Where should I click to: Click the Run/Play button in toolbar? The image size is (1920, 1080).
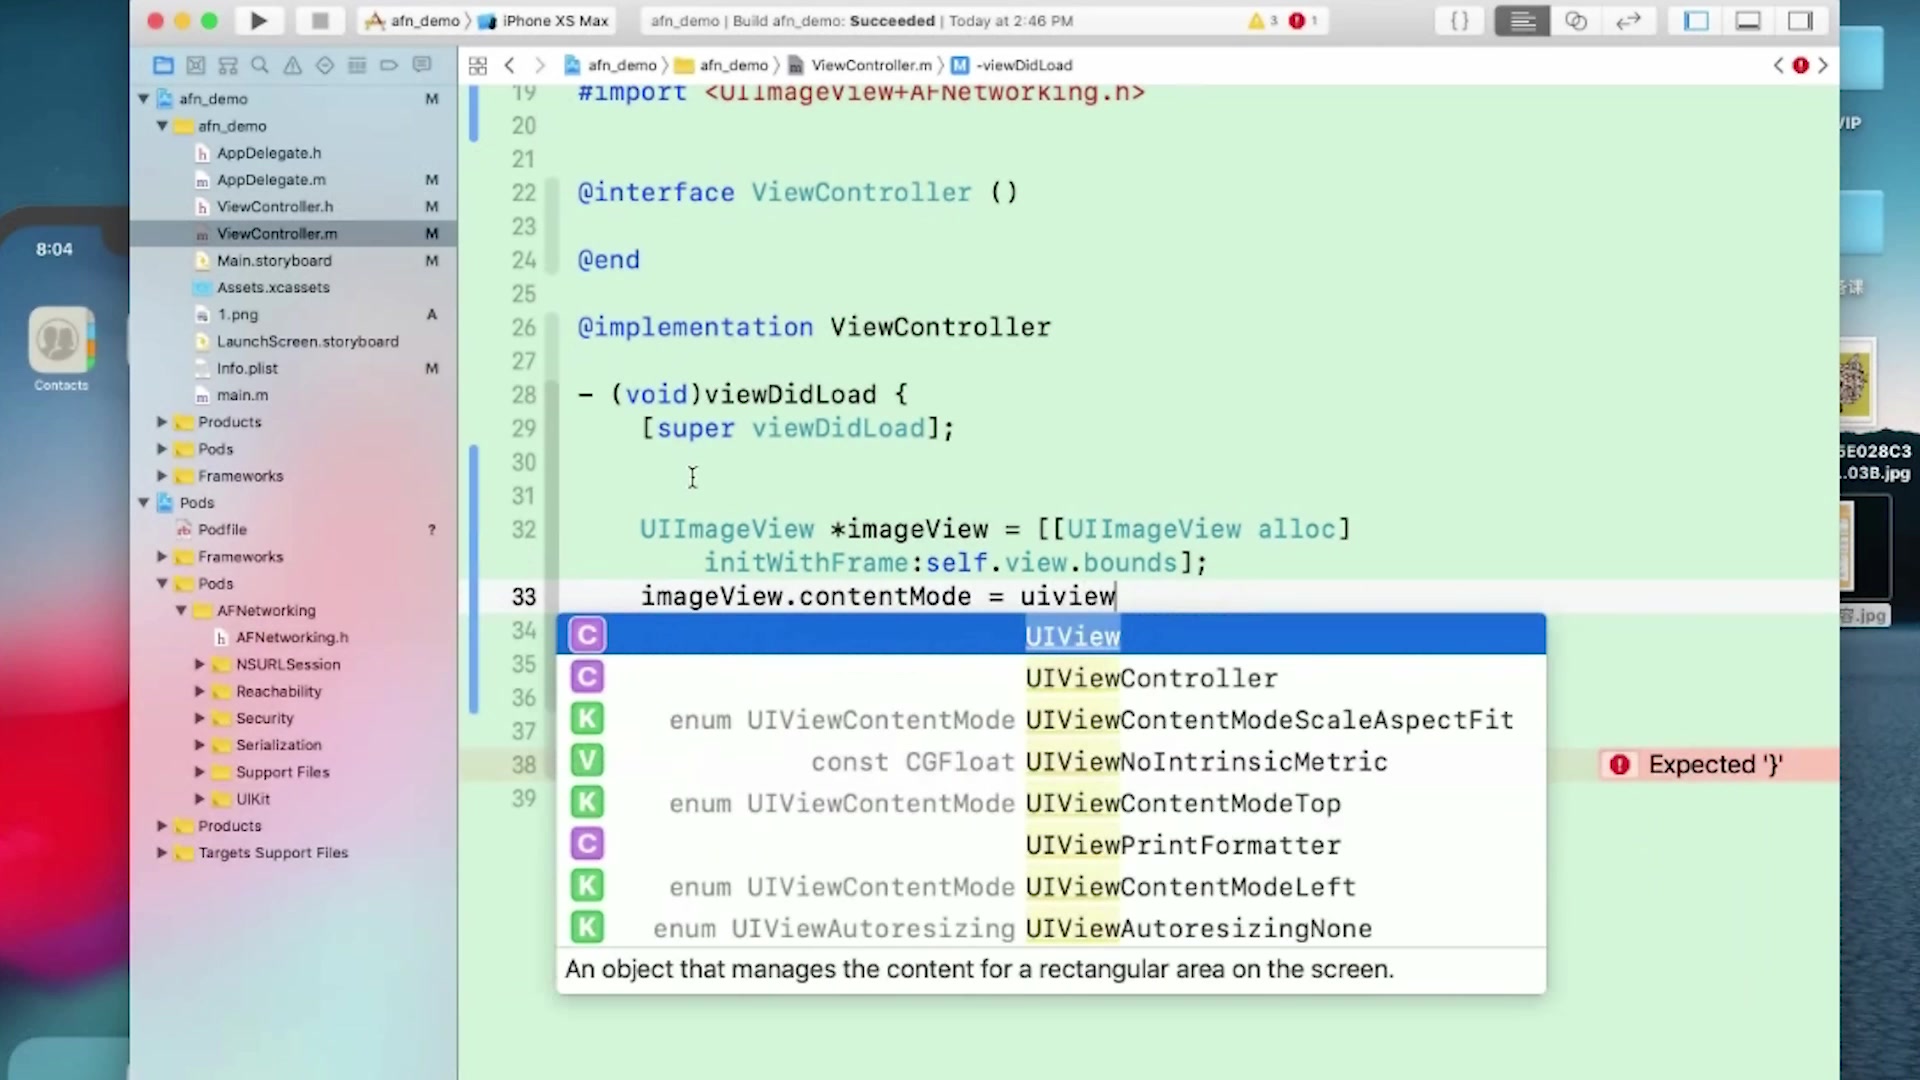coord(258,21)
